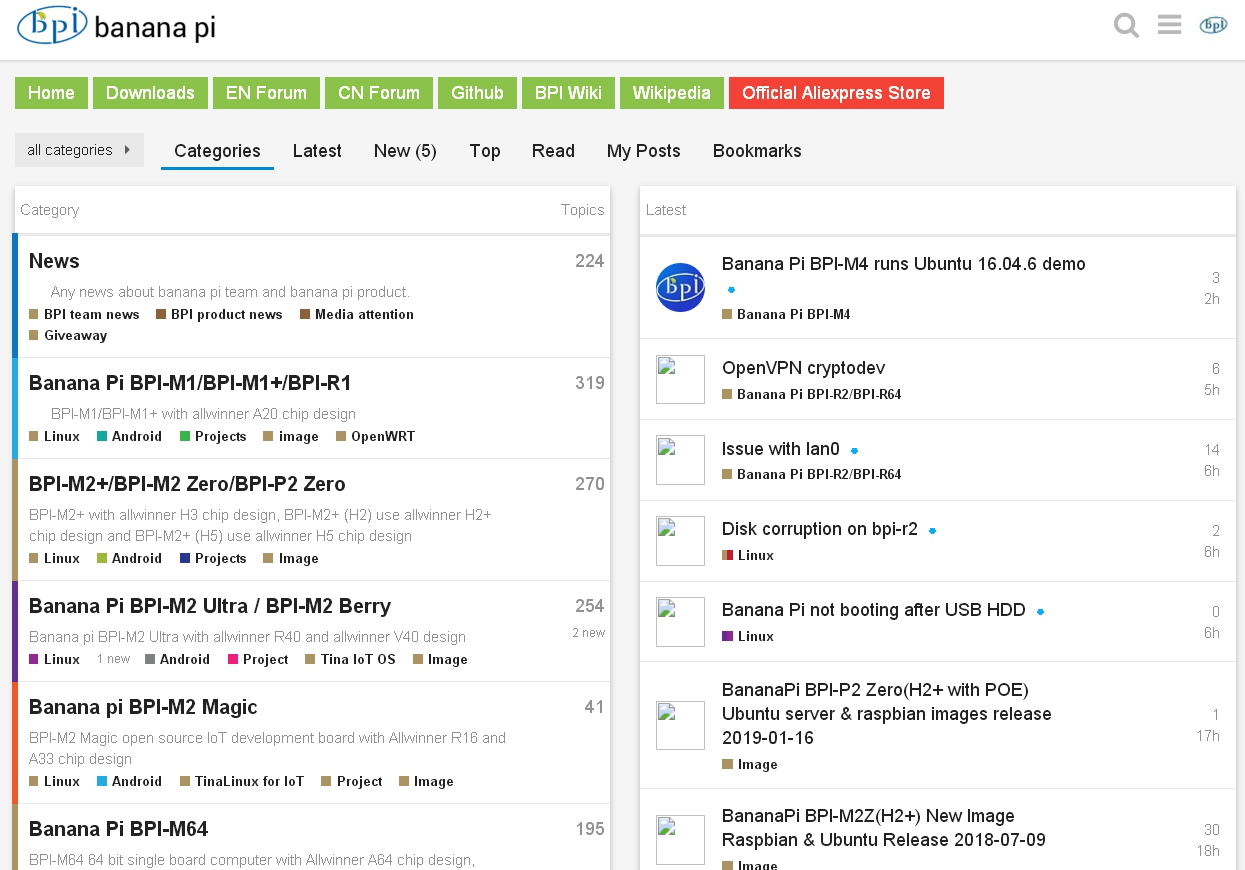Click the 2h time on BPI-M4 topic

[x=1211, y=299]
